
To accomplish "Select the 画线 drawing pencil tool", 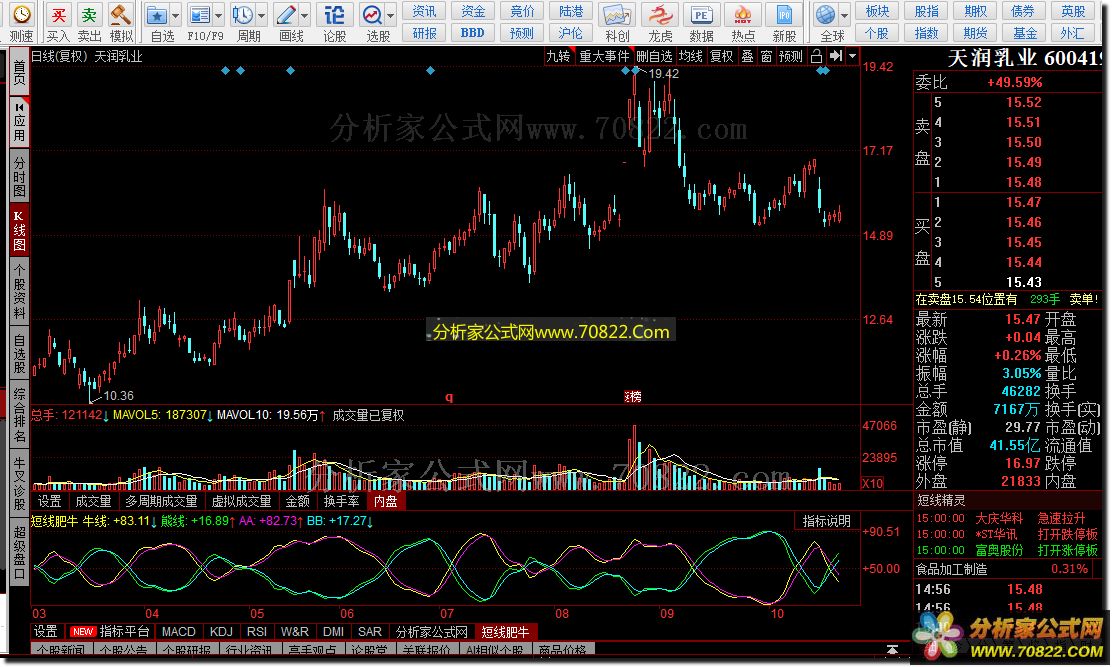I will pyautogui.click(x=286, y=14).
